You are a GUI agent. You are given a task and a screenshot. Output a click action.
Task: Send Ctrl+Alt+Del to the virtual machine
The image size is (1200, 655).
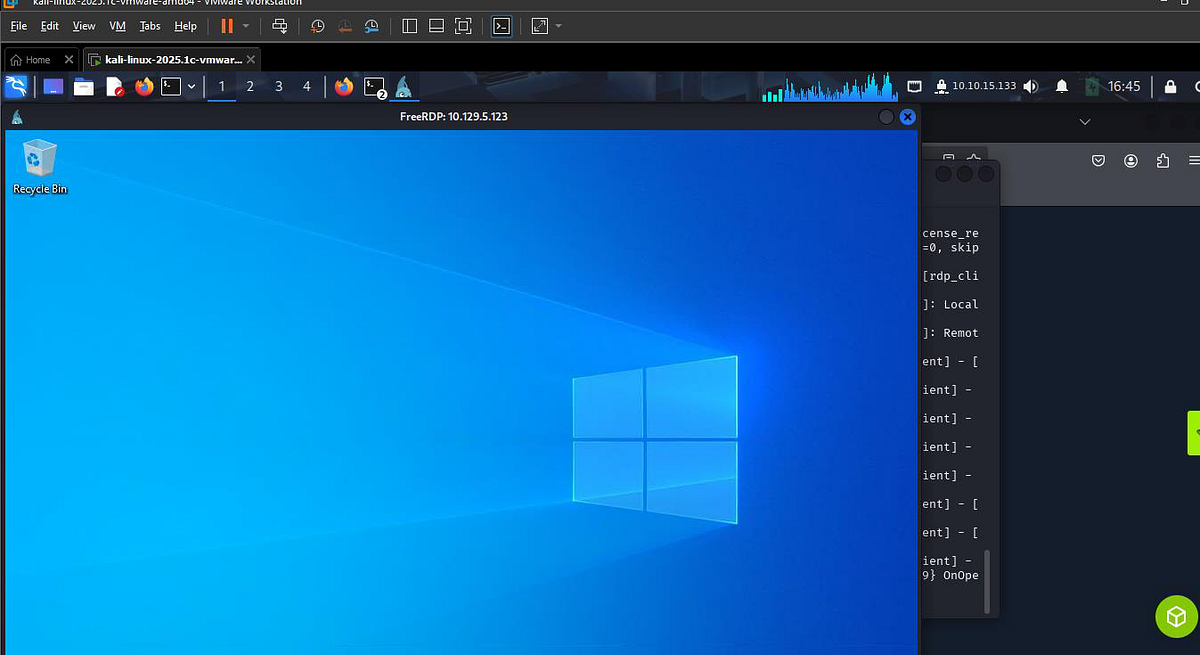[x=280, y=26]
